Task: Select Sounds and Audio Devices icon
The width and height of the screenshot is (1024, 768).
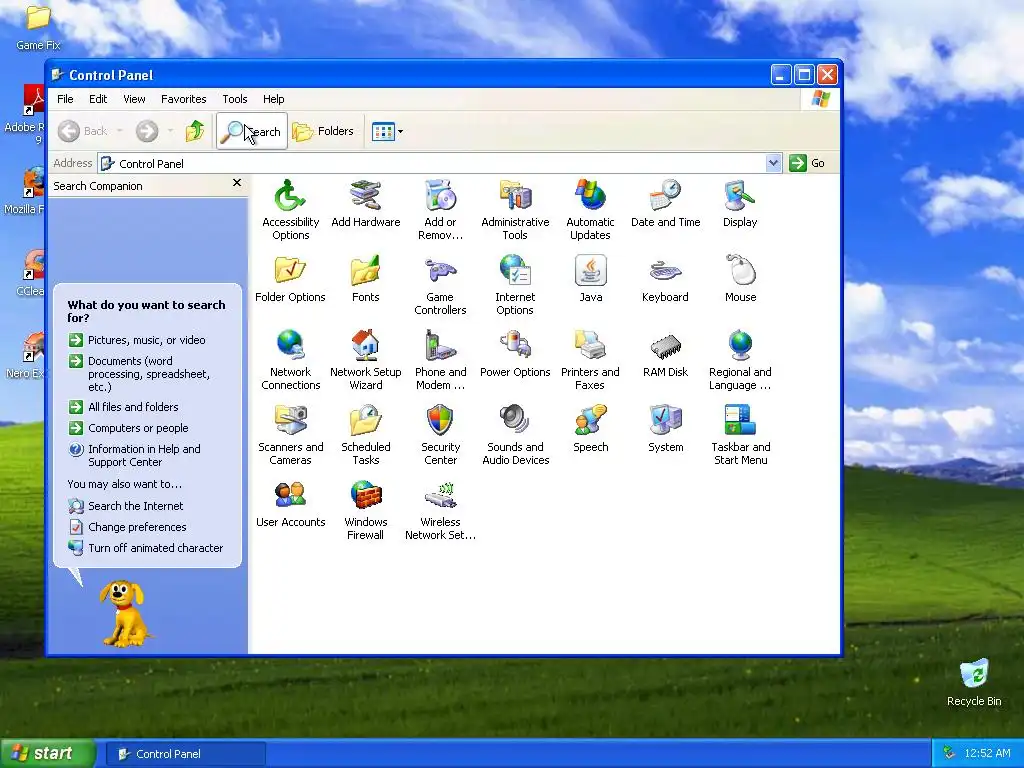Action: tap(515, 435)
